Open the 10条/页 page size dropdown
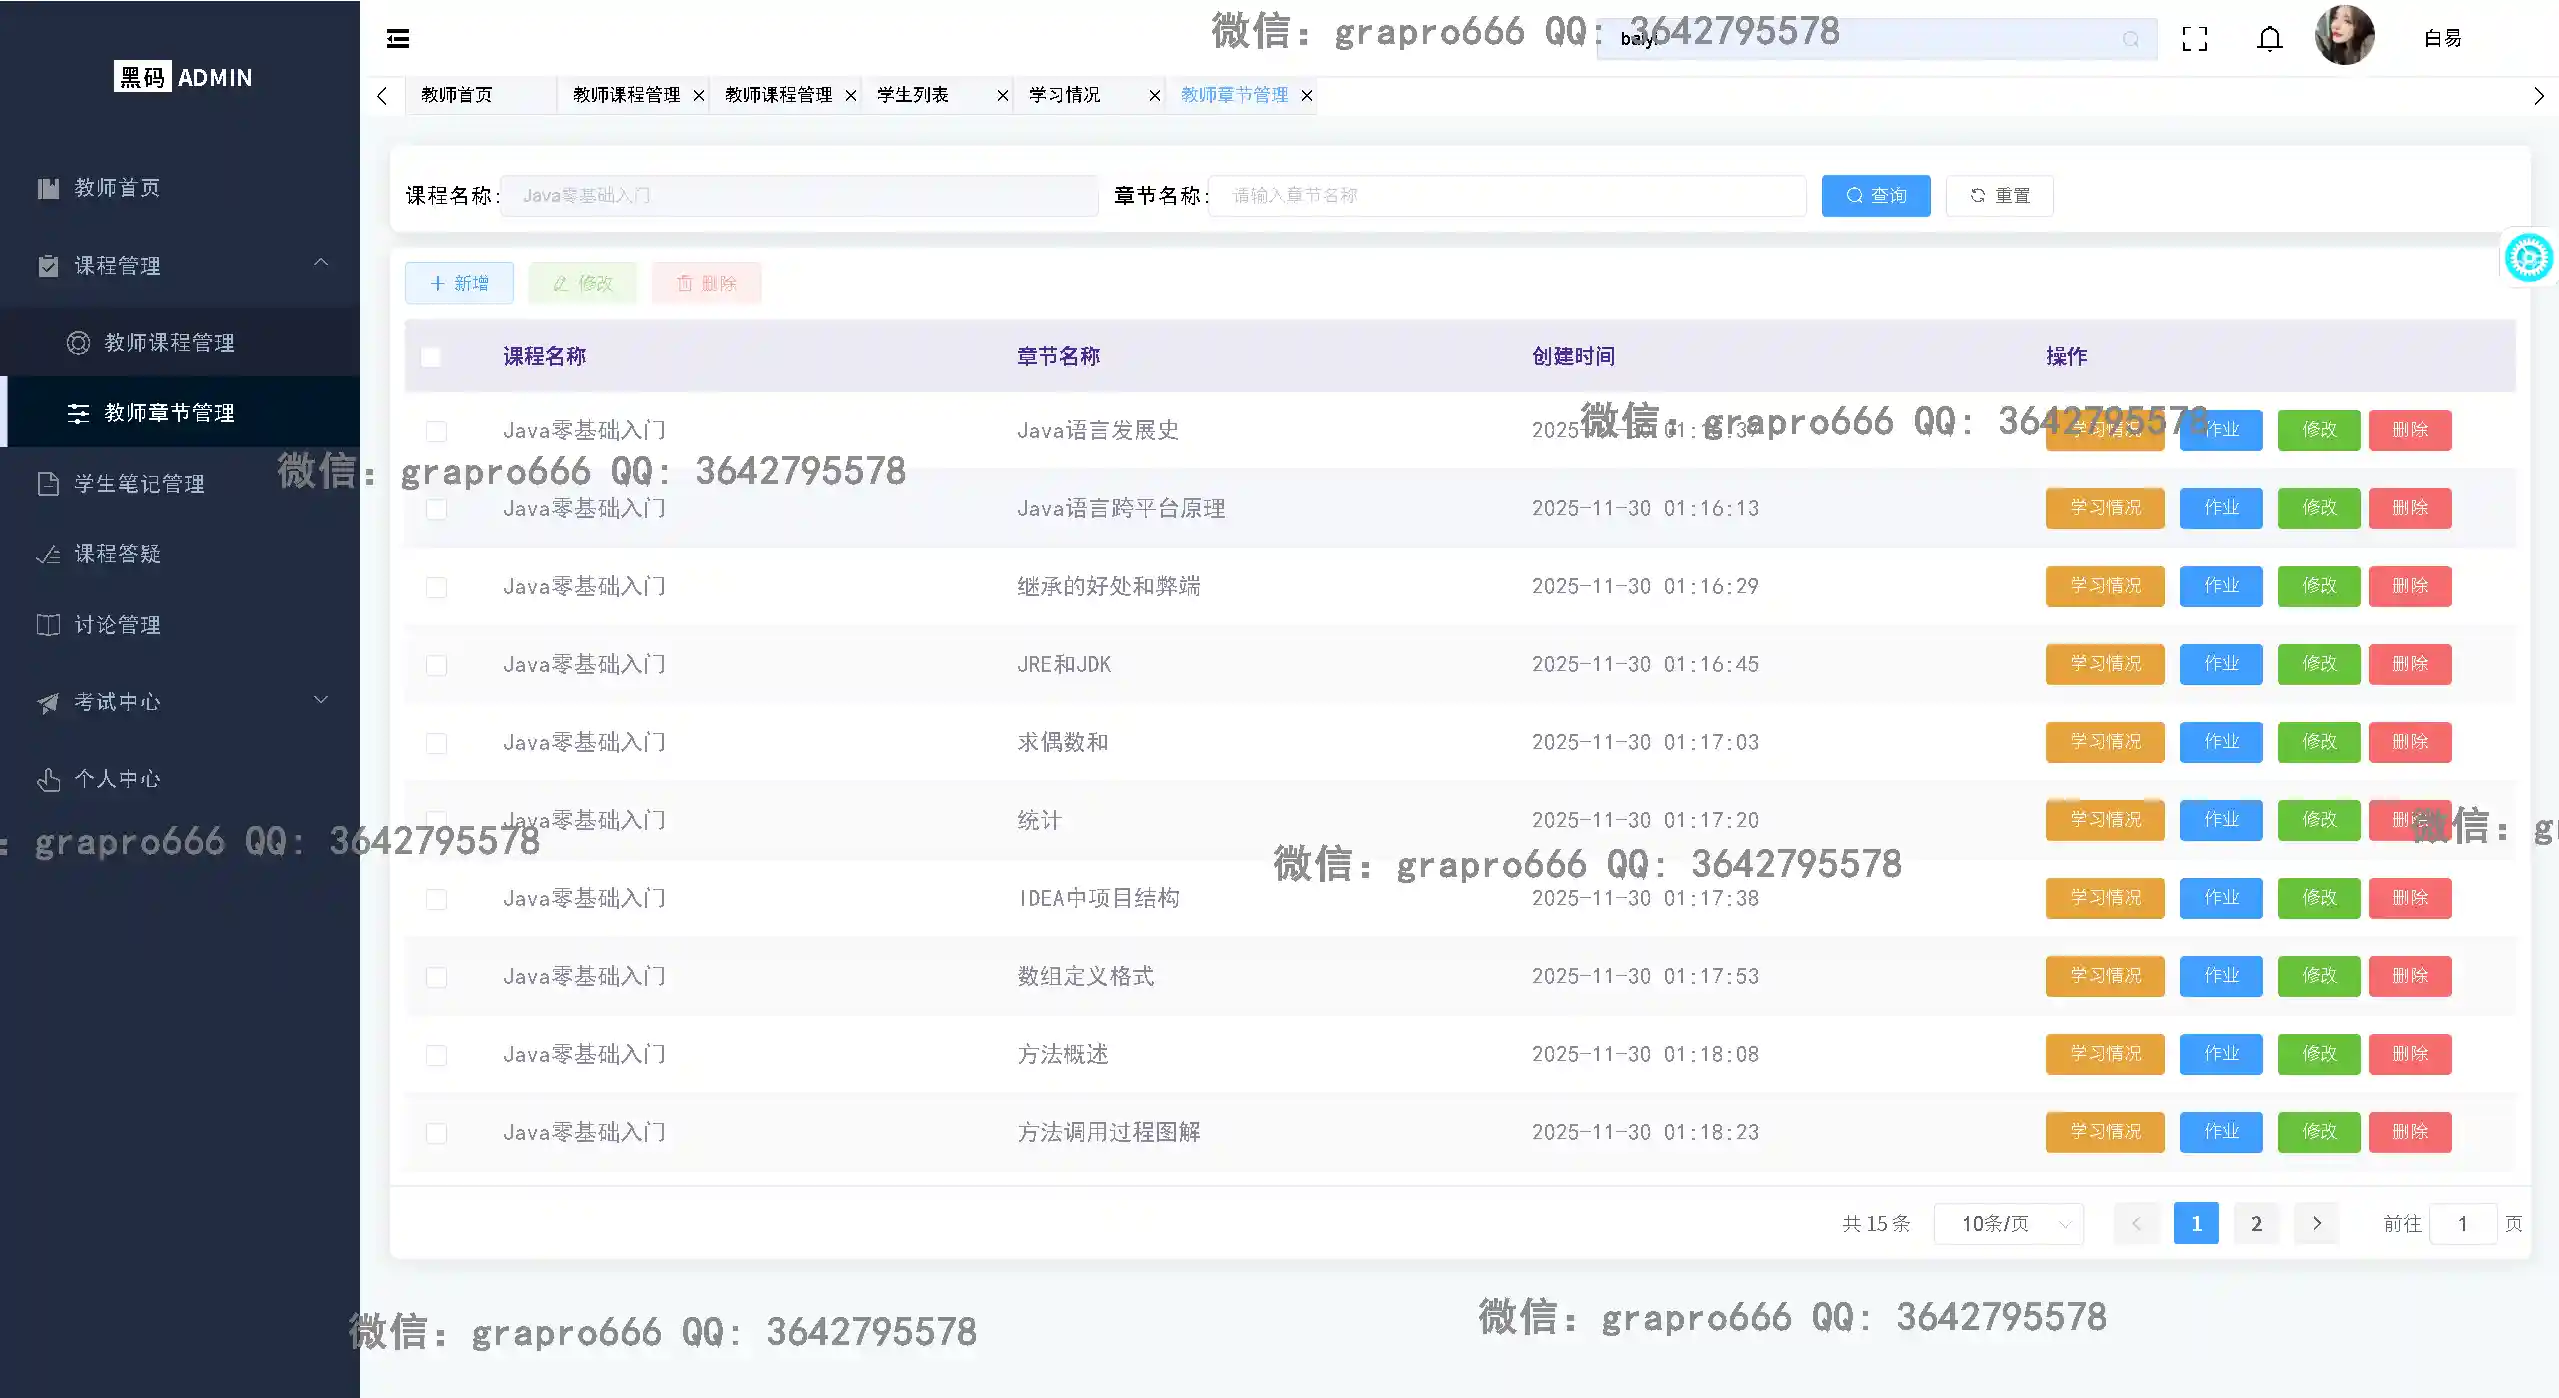This screenshot has width=2559, height=1398. click(x=2008, y=1223)
